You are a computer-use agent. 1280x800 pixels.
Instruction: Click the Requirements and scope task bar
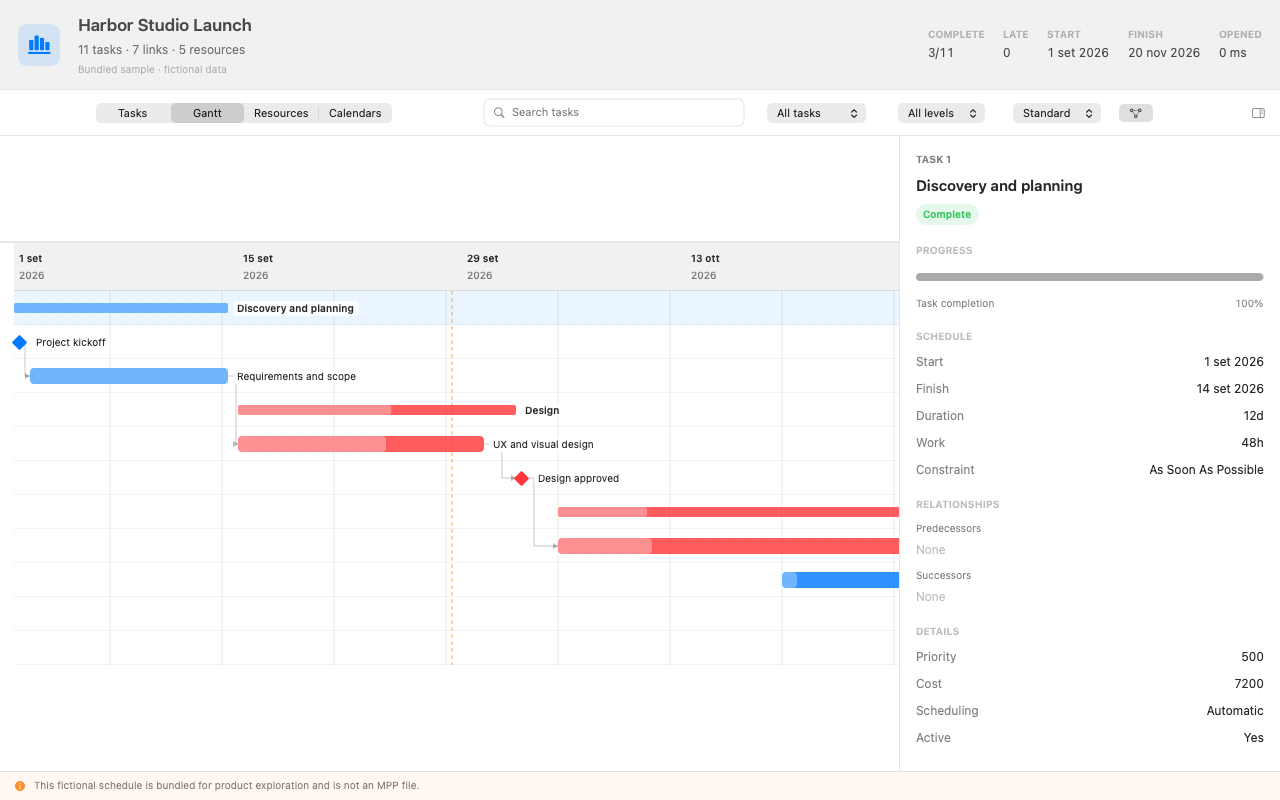(x=129, y=376)
